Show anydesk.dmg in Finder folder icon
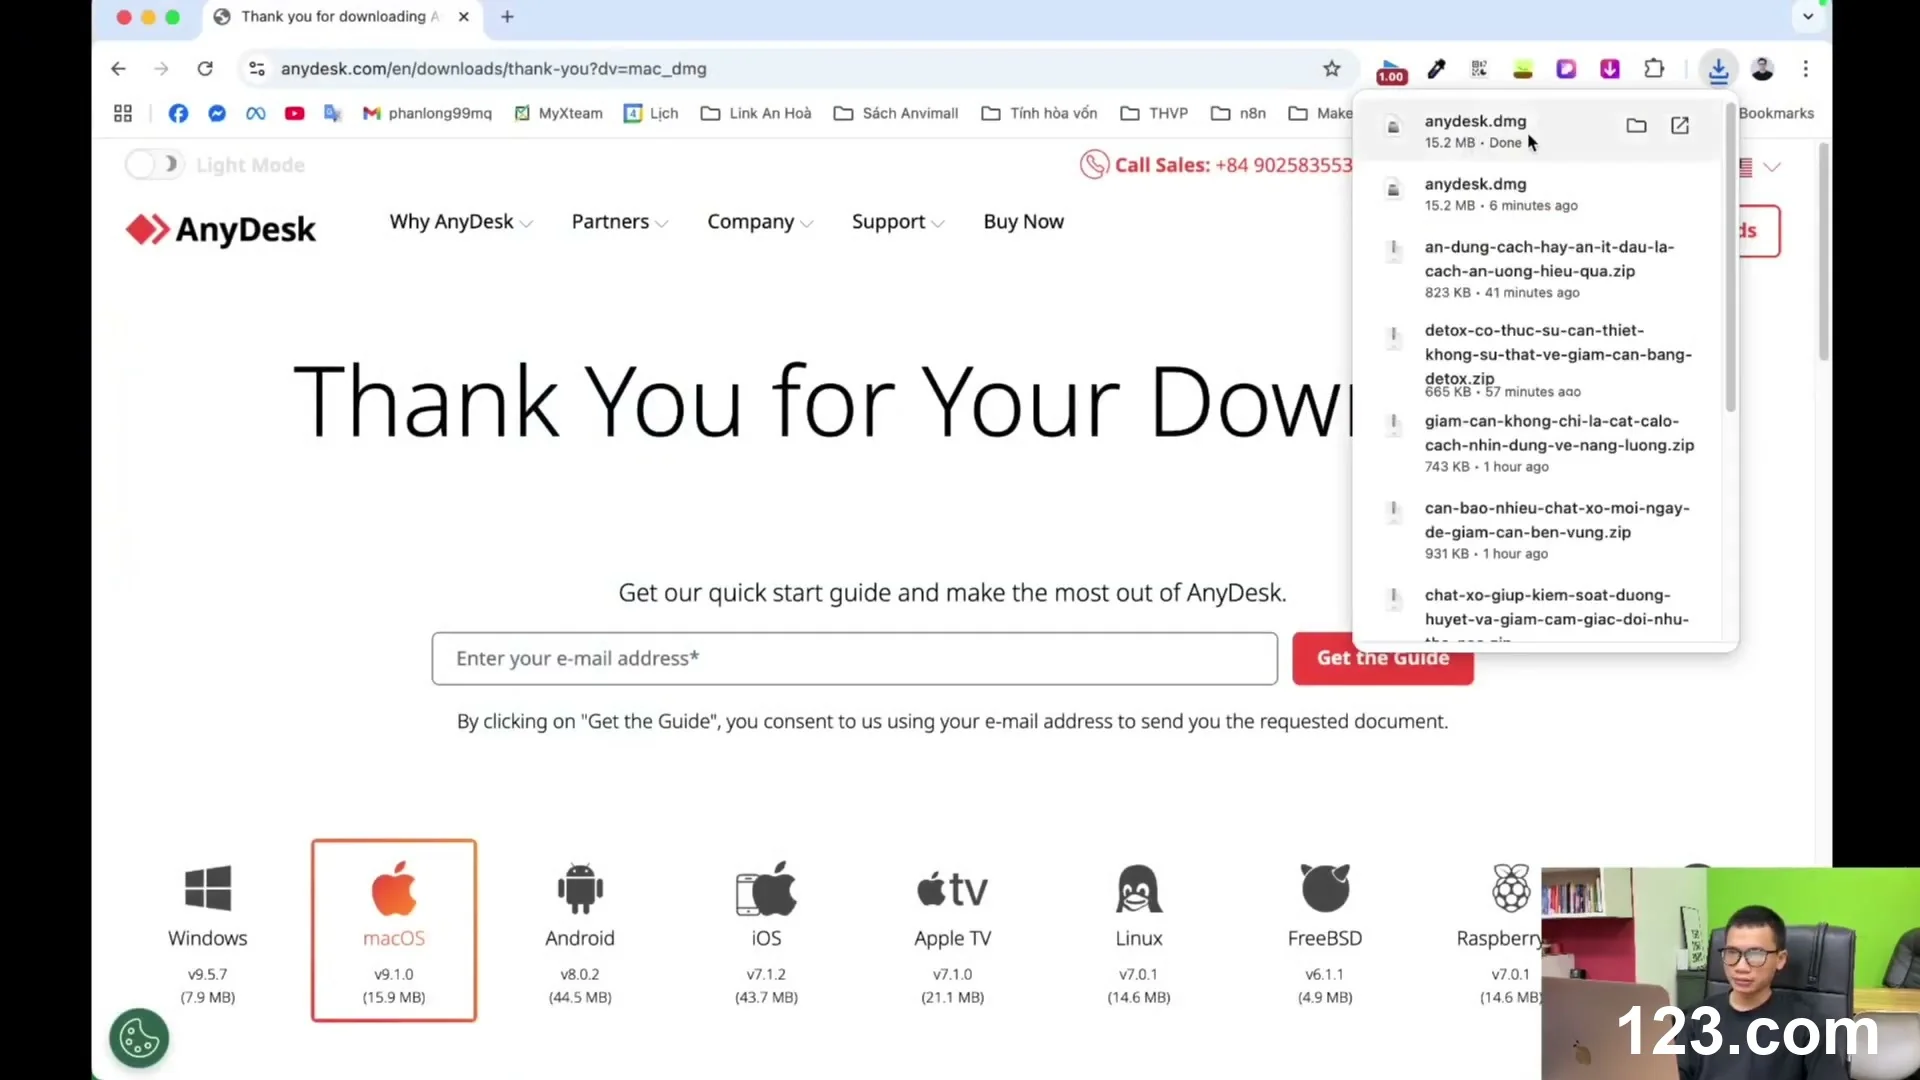The width and height of the screenshot is (1920, 1080). 1636,126
